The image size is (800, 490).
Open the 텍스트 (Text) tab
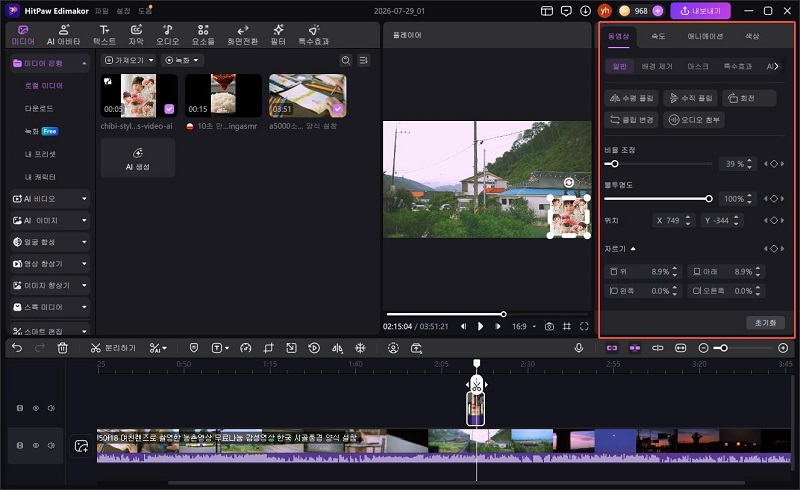tap(104, 35)
